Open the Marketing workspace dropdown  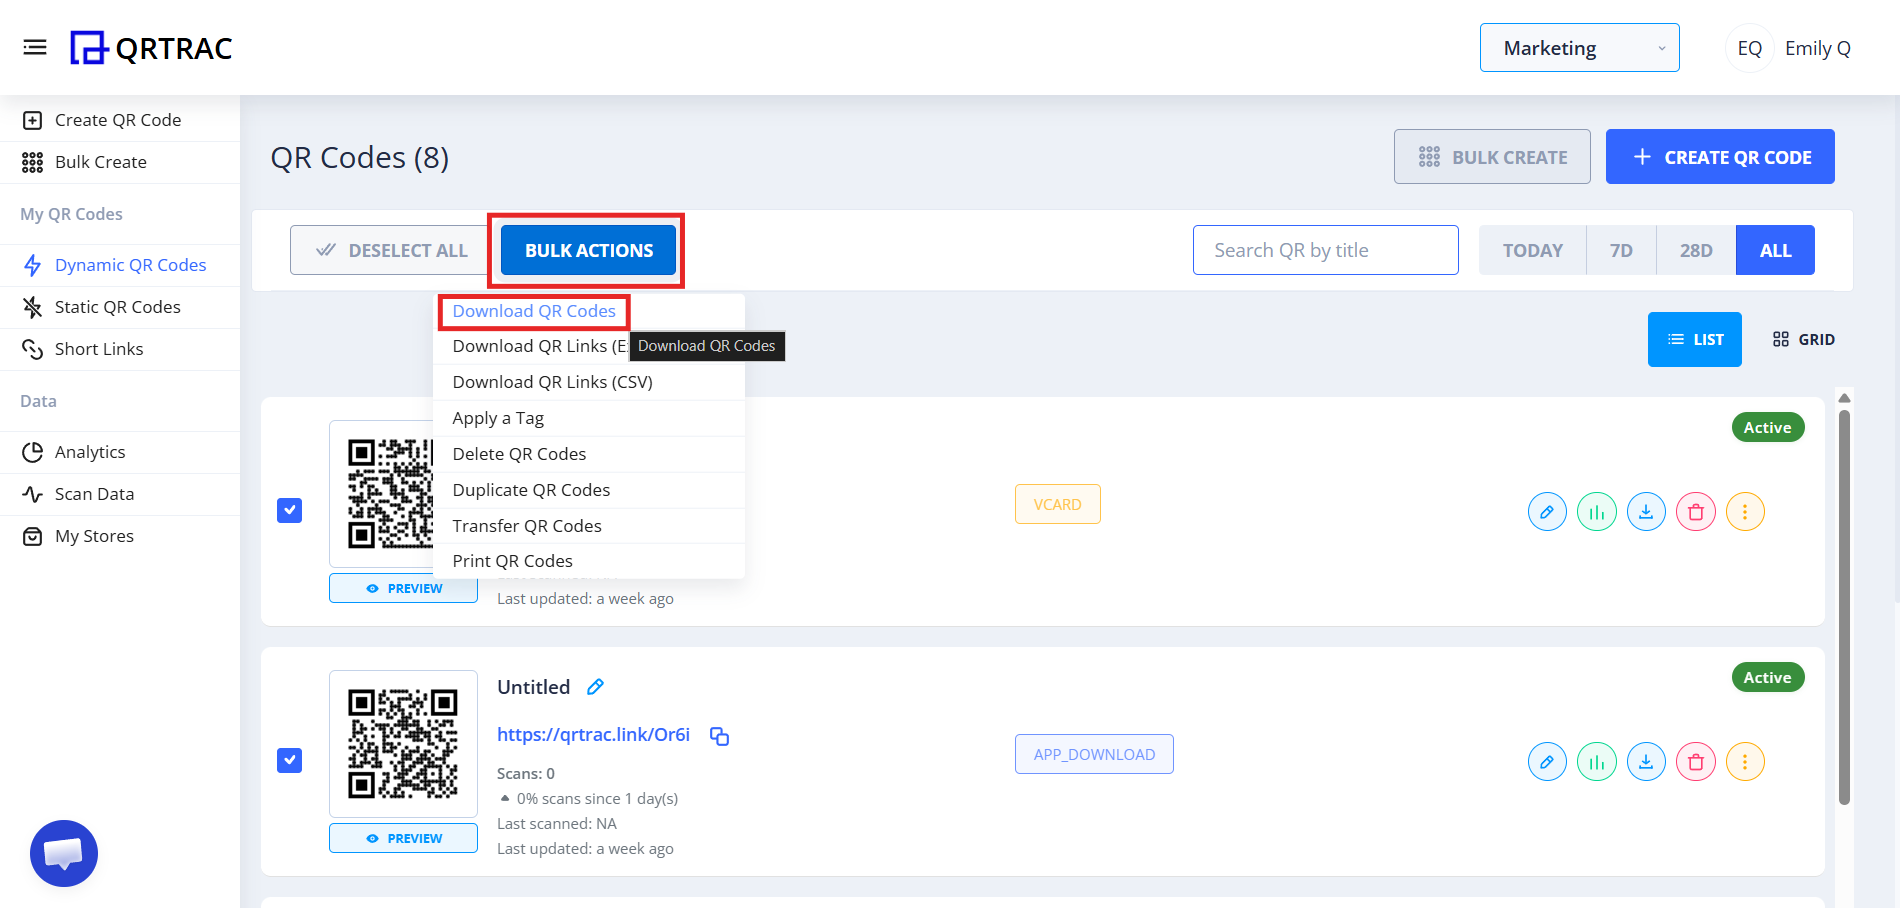tap(1578, 47)
